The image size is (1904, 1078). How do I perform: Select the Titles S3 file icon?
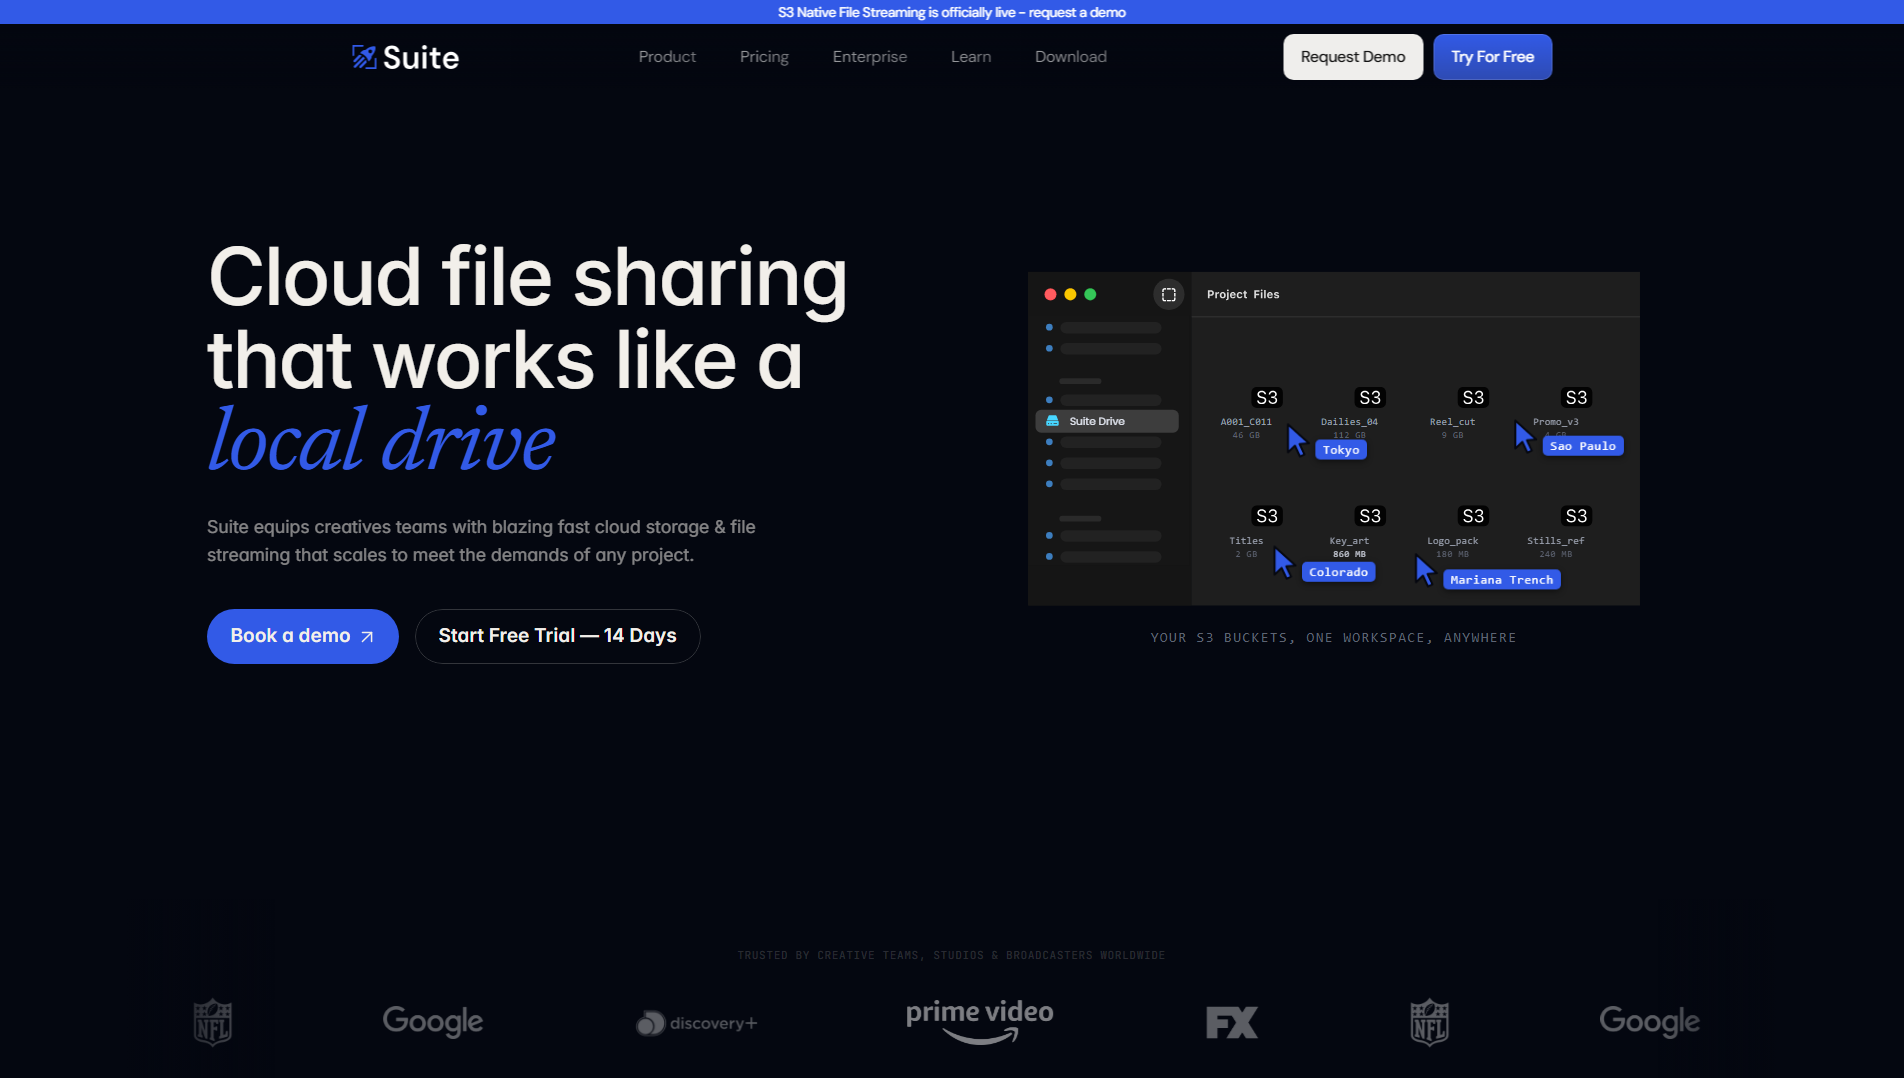[x=1266, y=516]
